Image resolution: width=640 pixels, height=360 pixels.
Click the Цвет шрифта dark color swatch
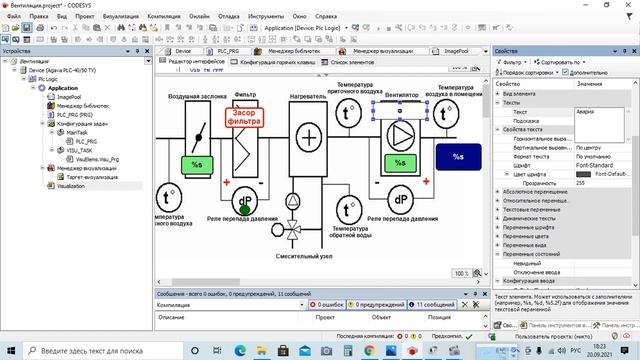pyautogui.click(x=583, y=174)
